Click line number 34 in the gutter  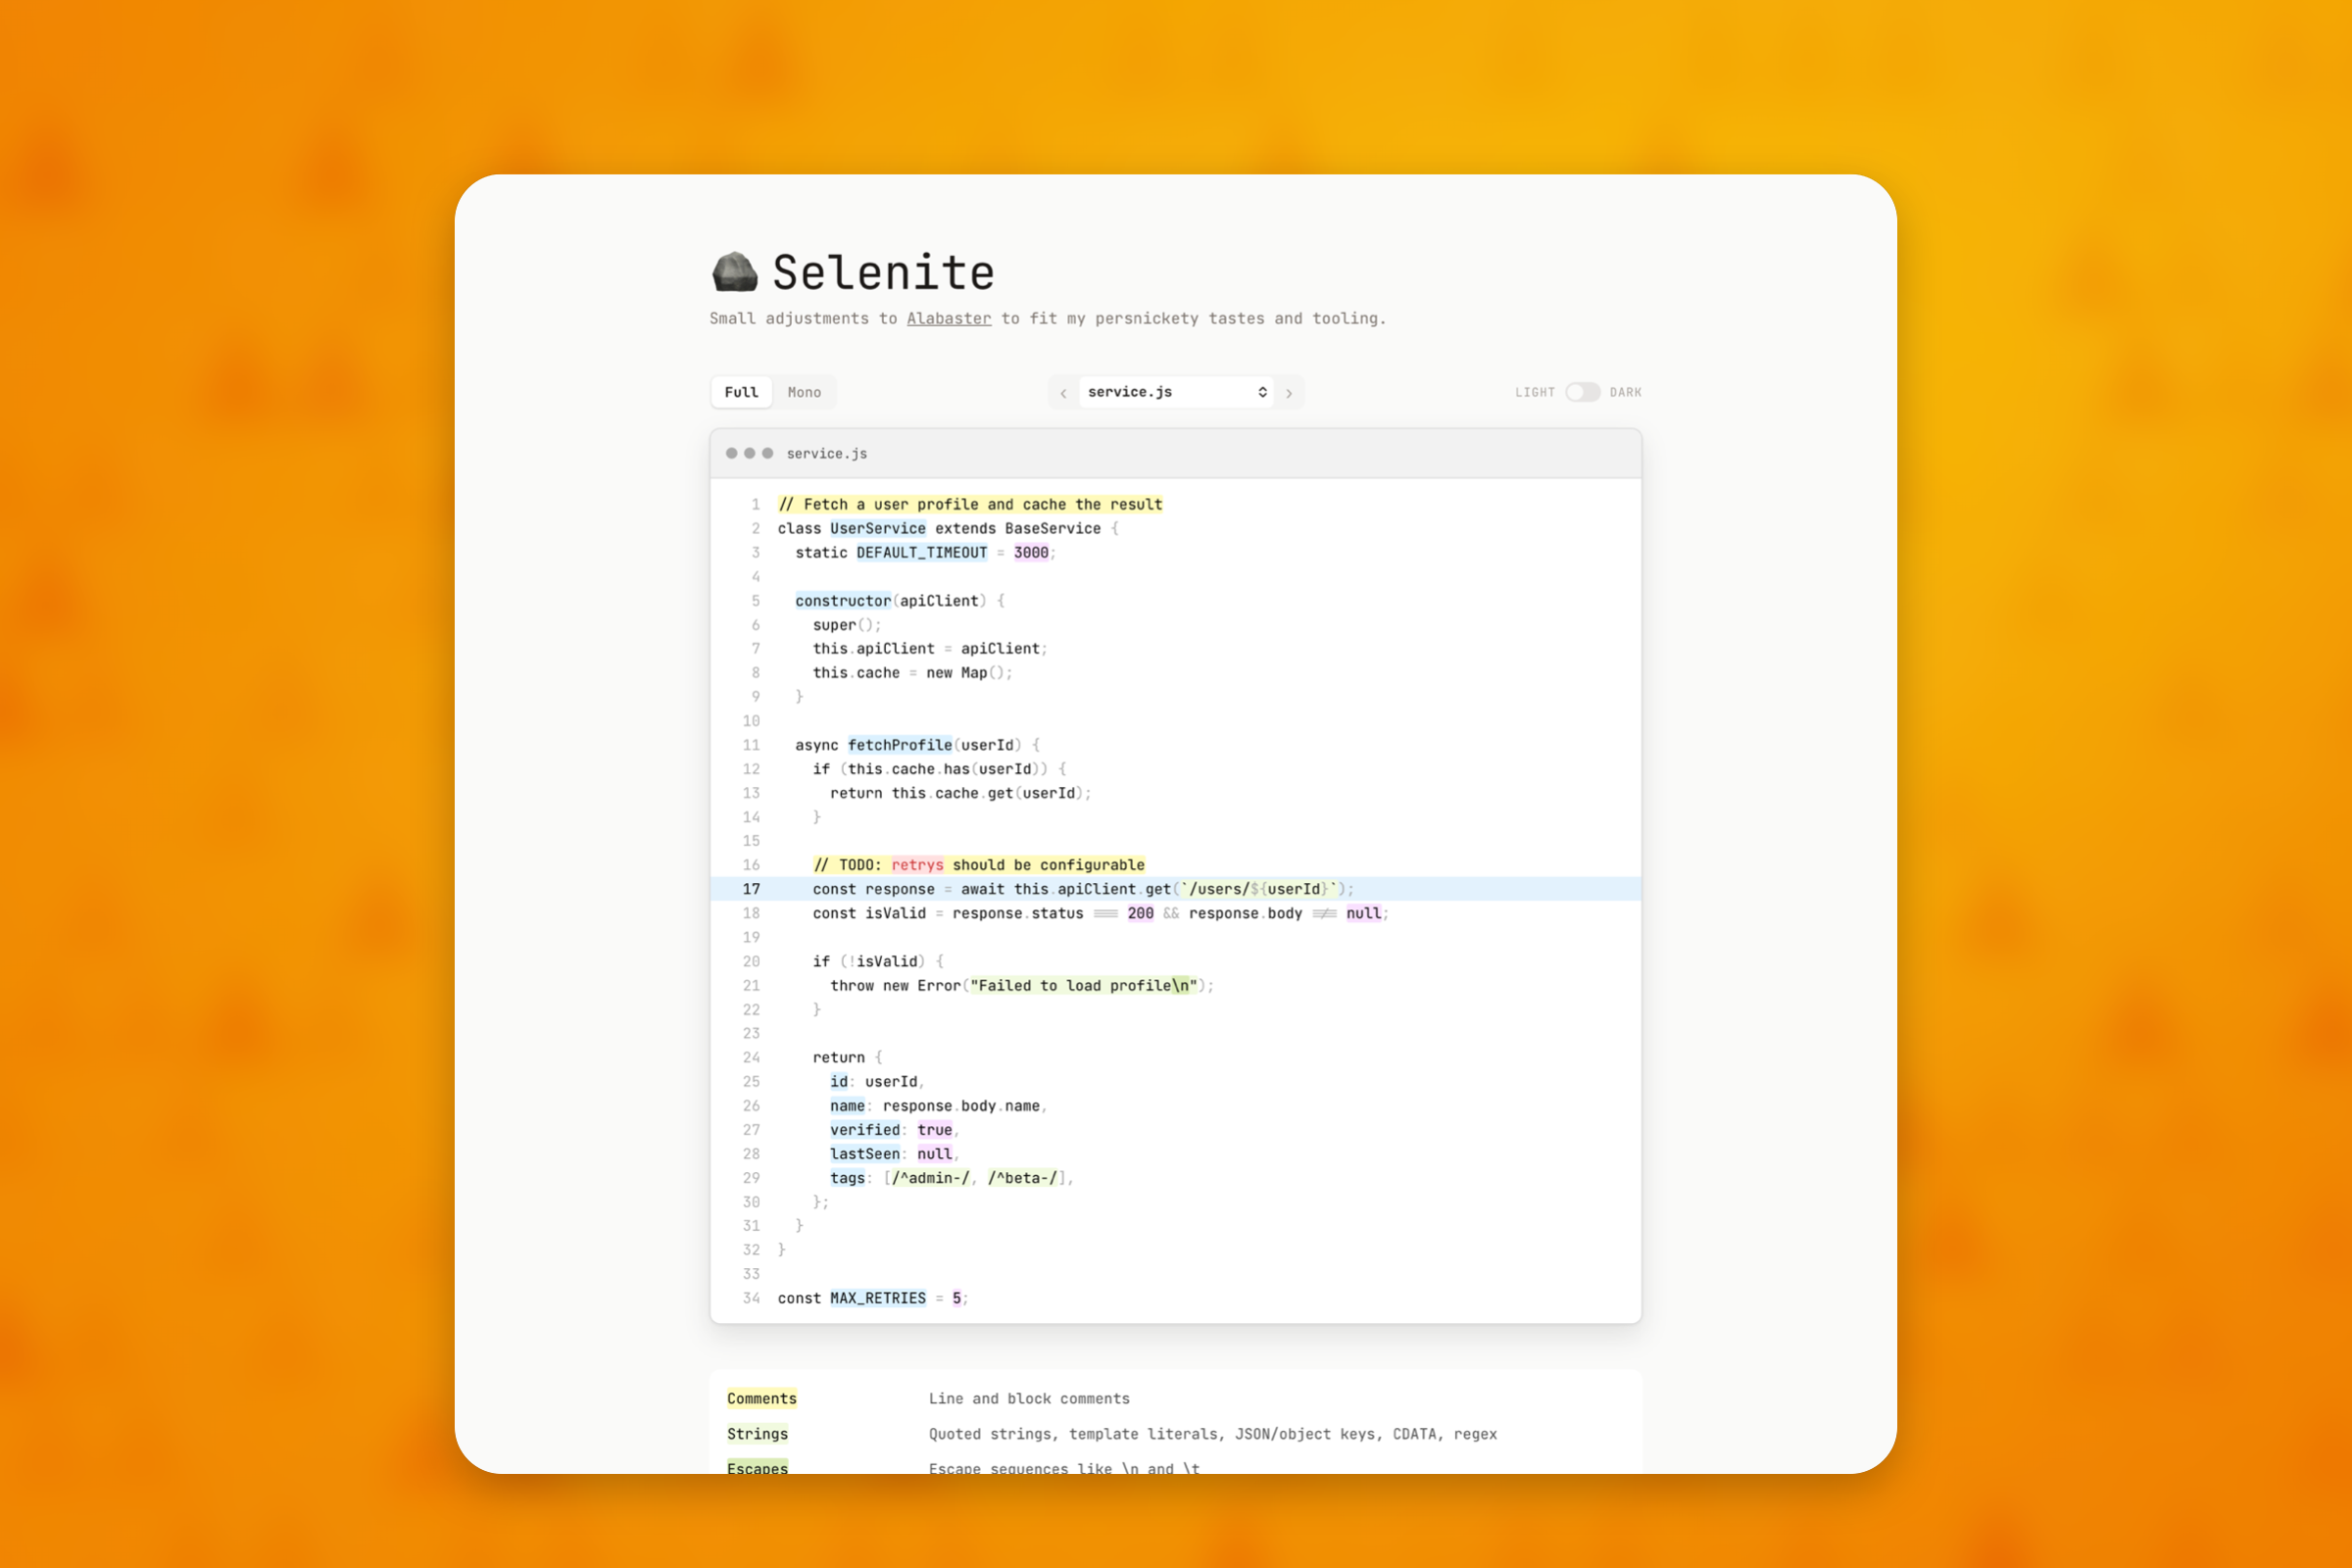[x=751, y=1298]
